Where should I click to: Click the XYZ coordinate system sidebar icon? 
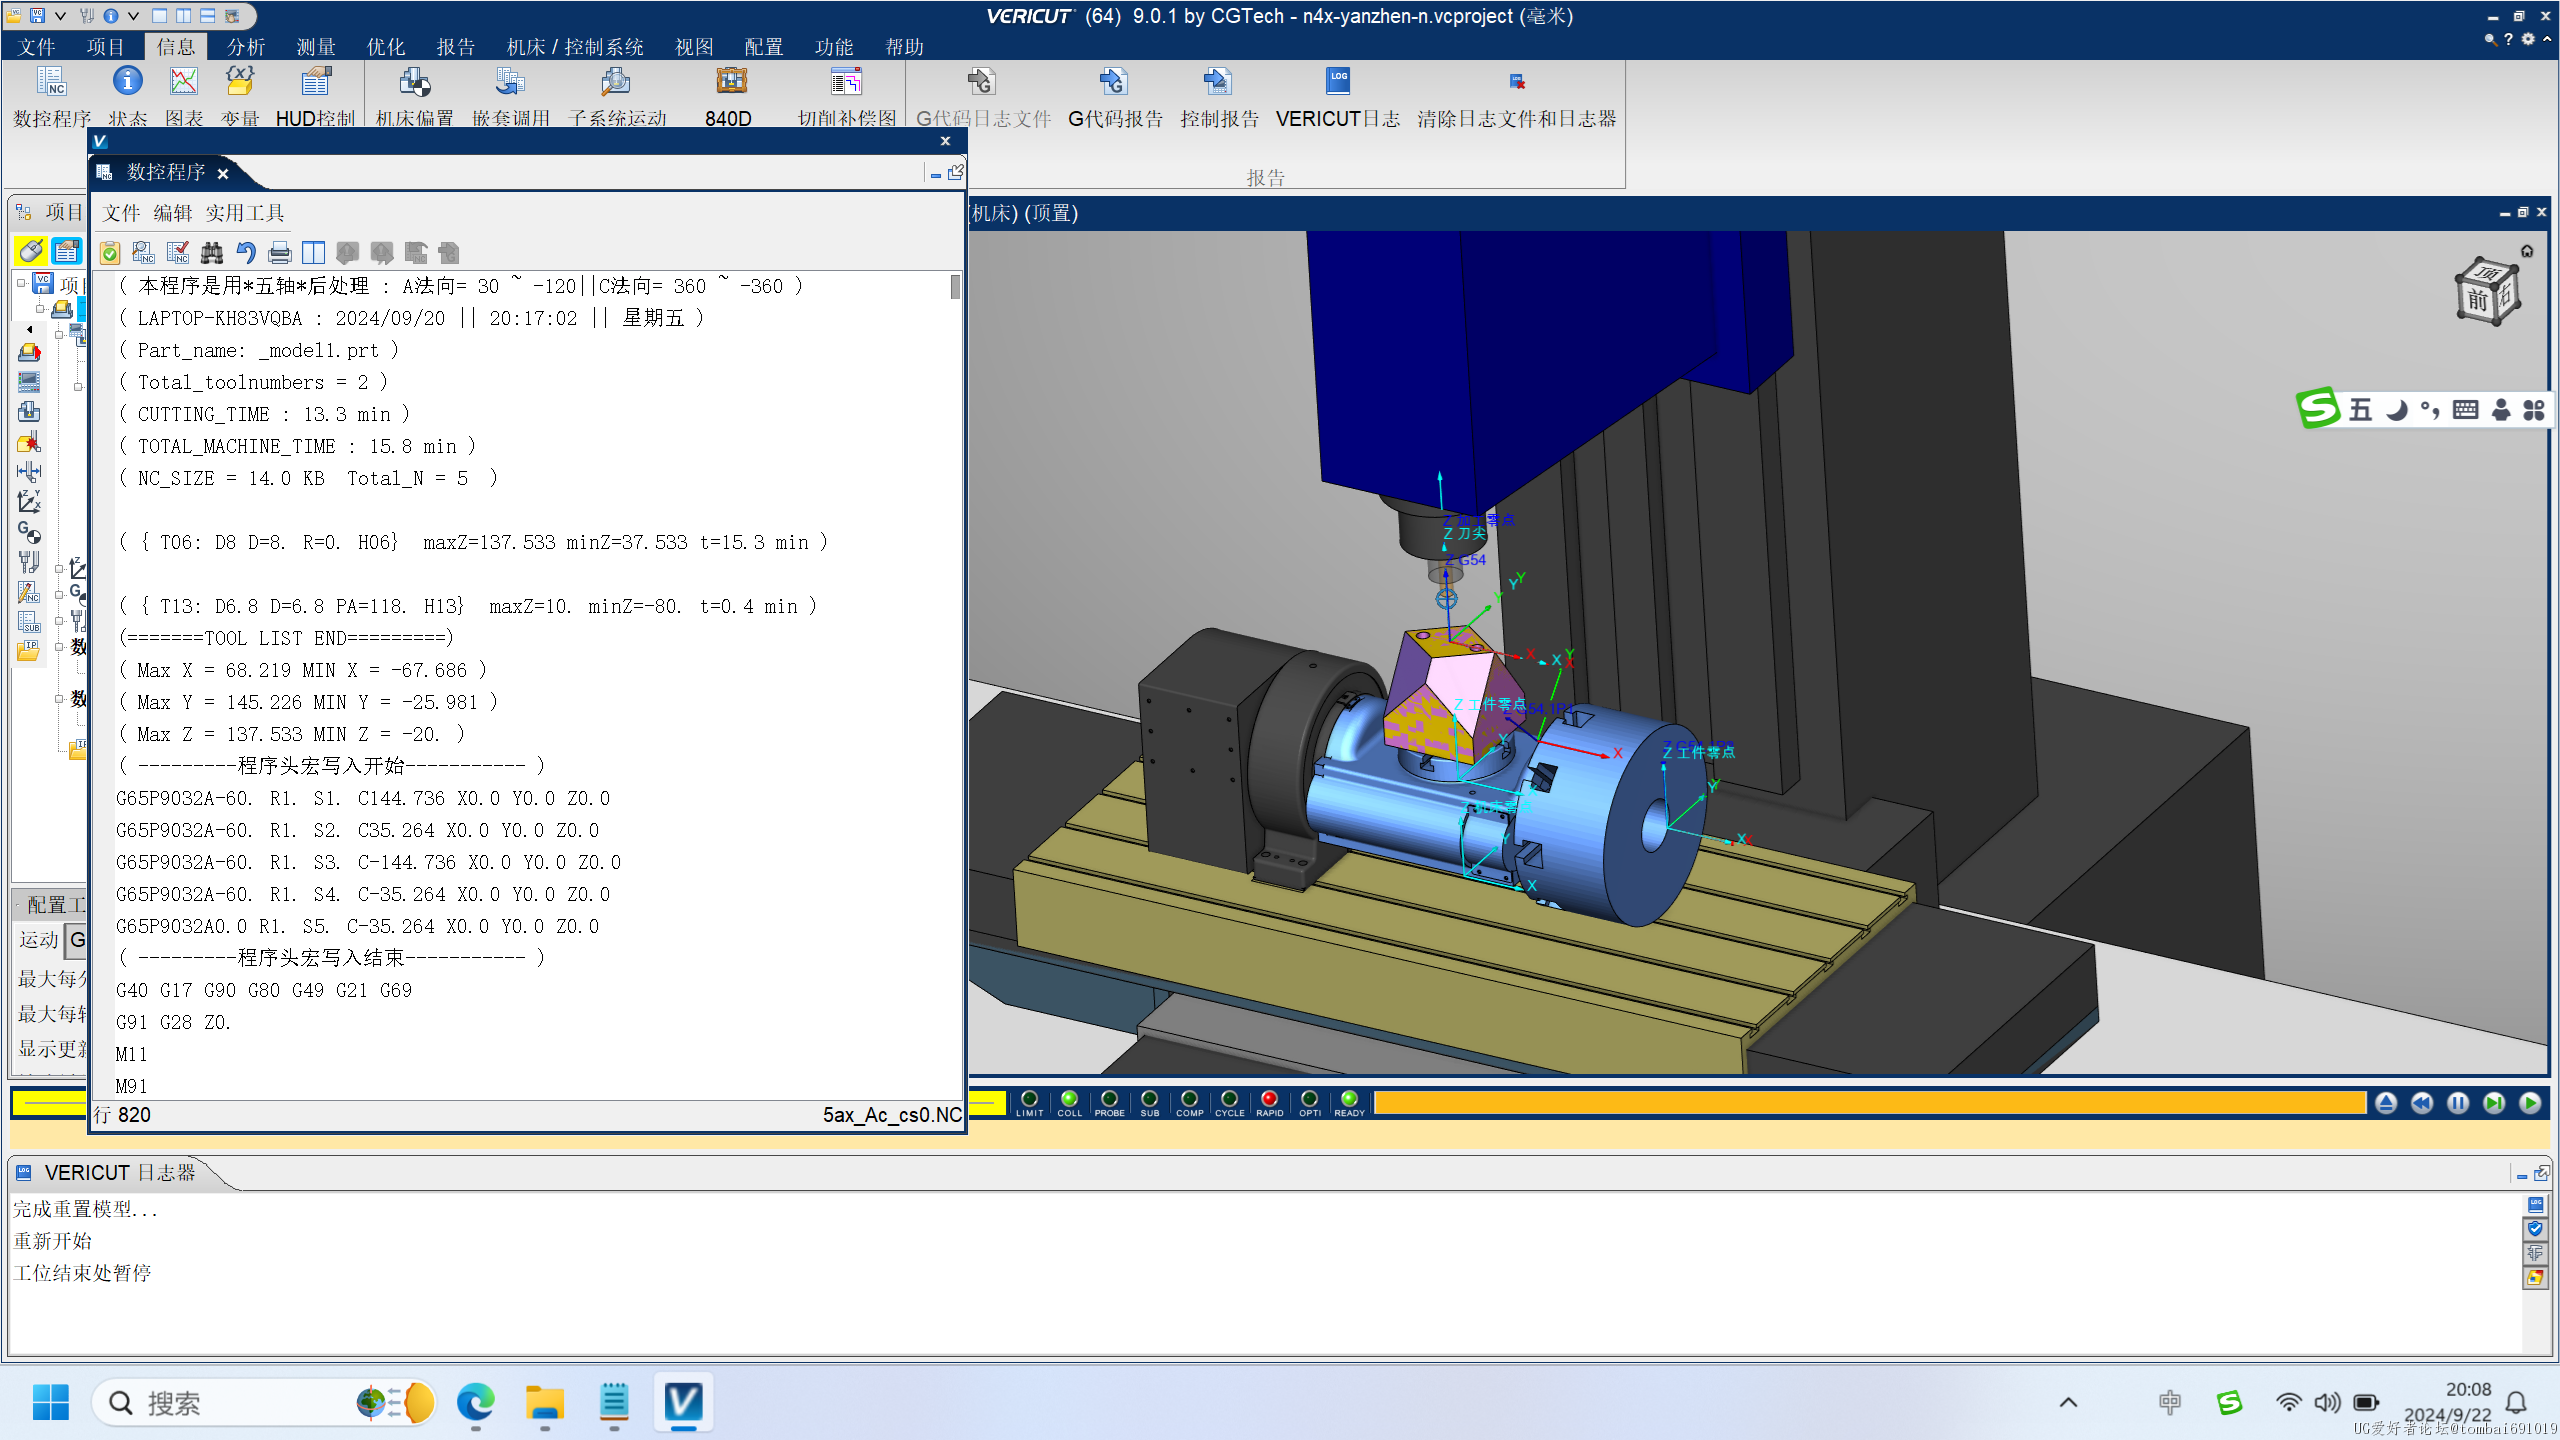pos(29,502)
